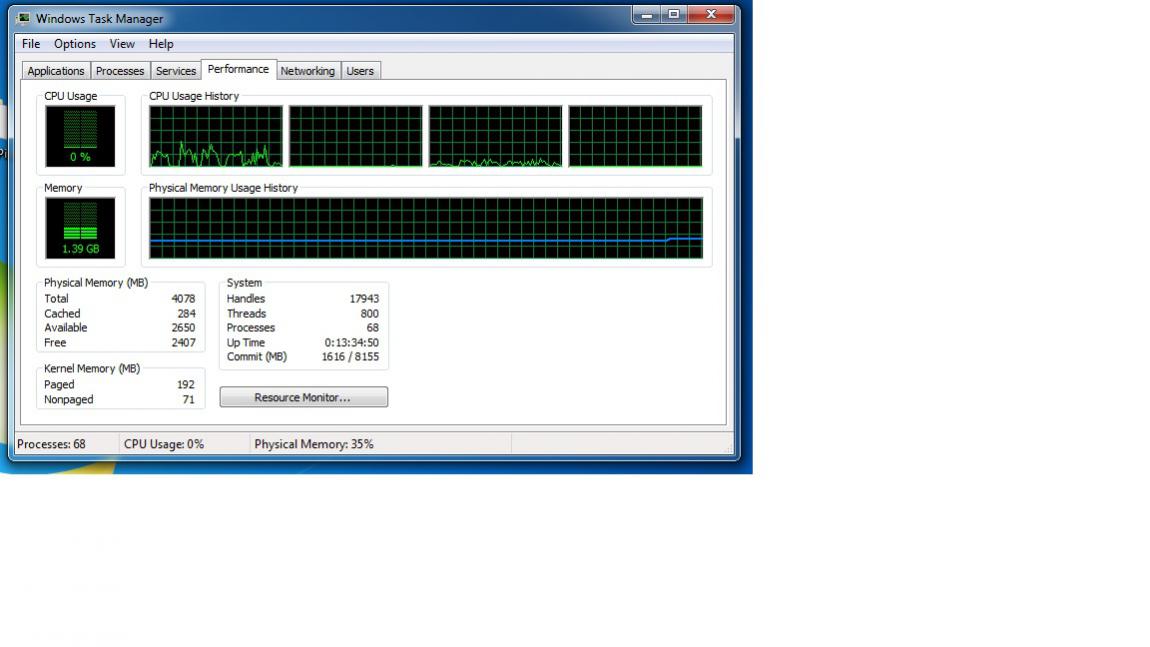
Task: Click the System Processes value 68
Action: click(373, 328)
